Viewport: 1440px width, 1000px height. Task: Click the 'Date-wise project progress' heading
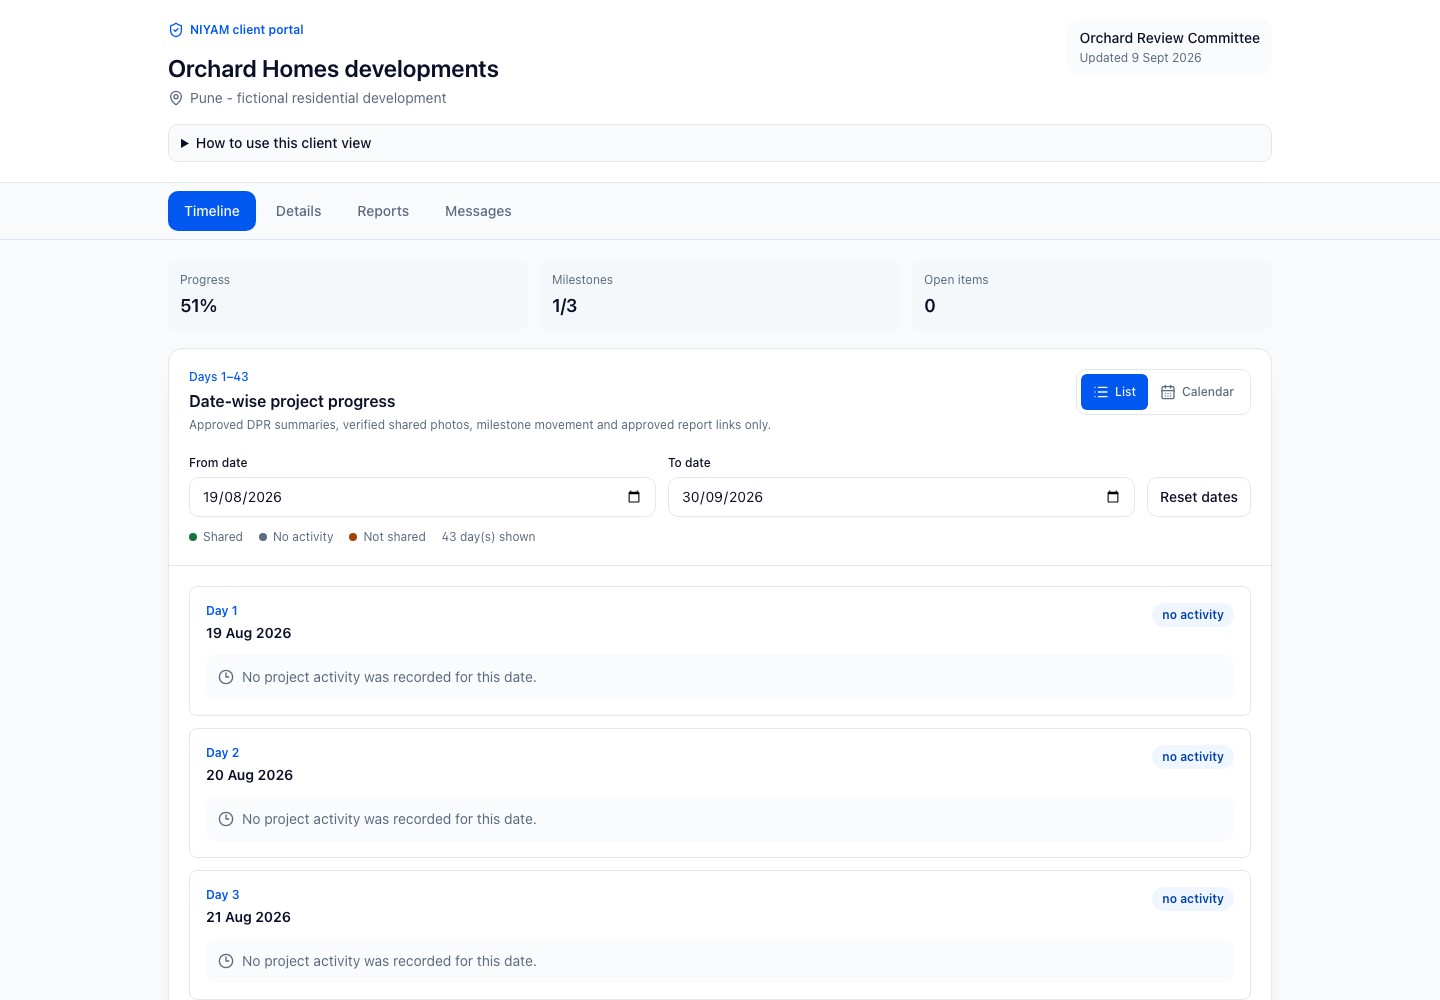292,401
